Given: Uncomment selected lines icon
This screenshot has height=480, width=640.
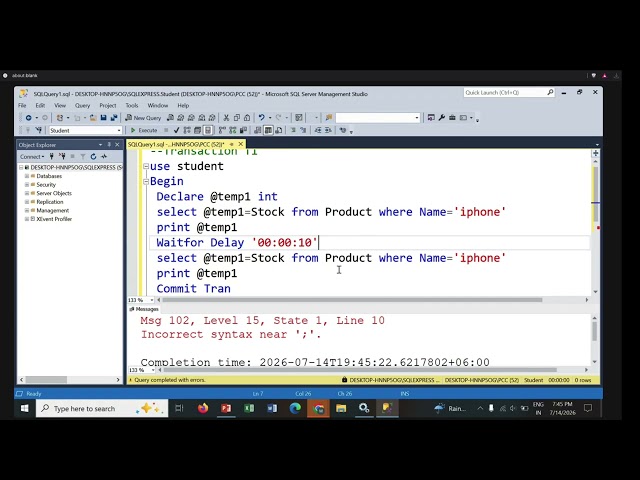Looking at the screenshot, I should tap(303, 130).
